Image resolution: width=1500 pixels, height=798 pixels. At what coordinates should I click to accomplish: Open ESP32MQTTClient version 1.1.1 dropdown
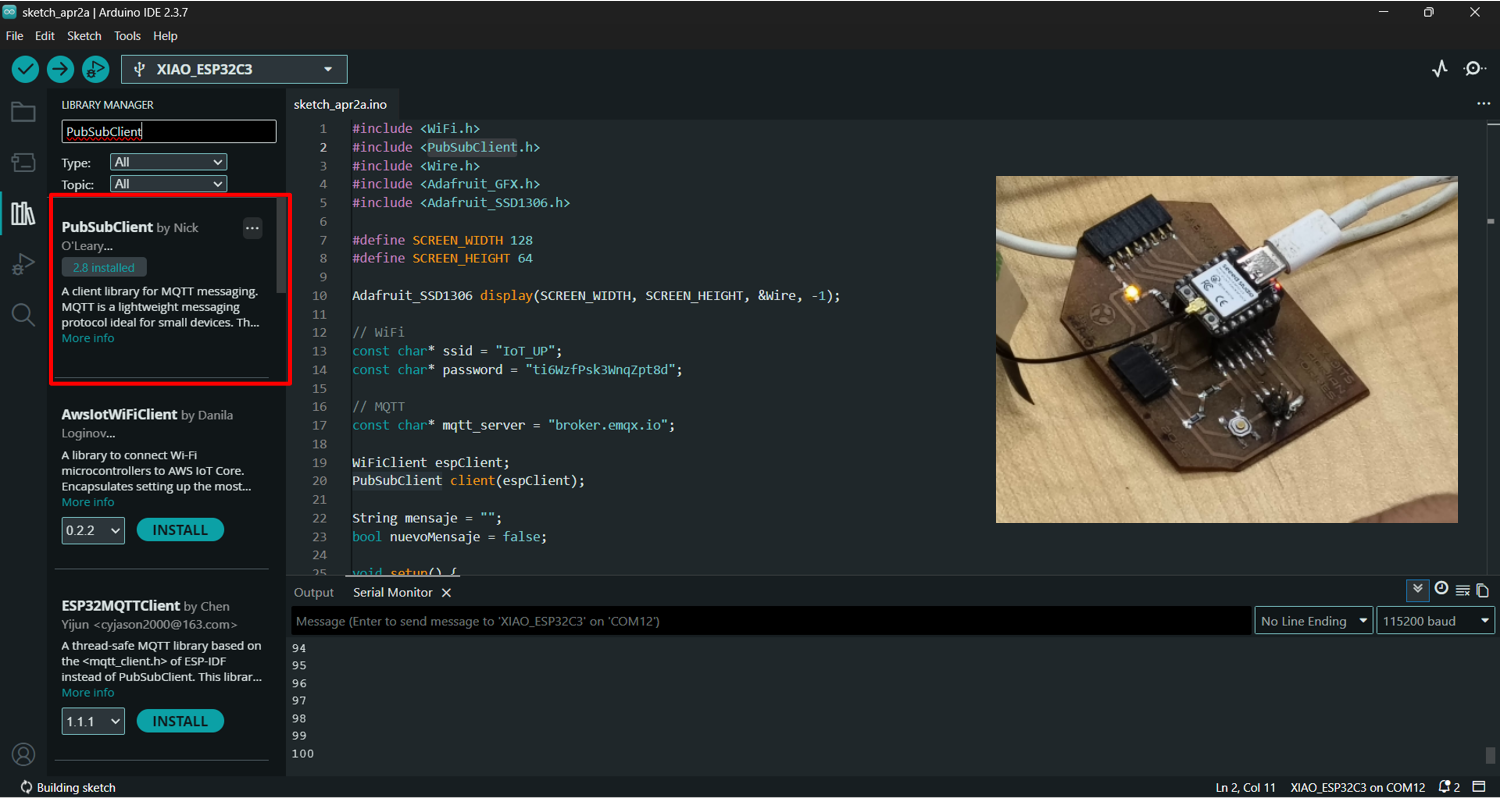[93, 721]
